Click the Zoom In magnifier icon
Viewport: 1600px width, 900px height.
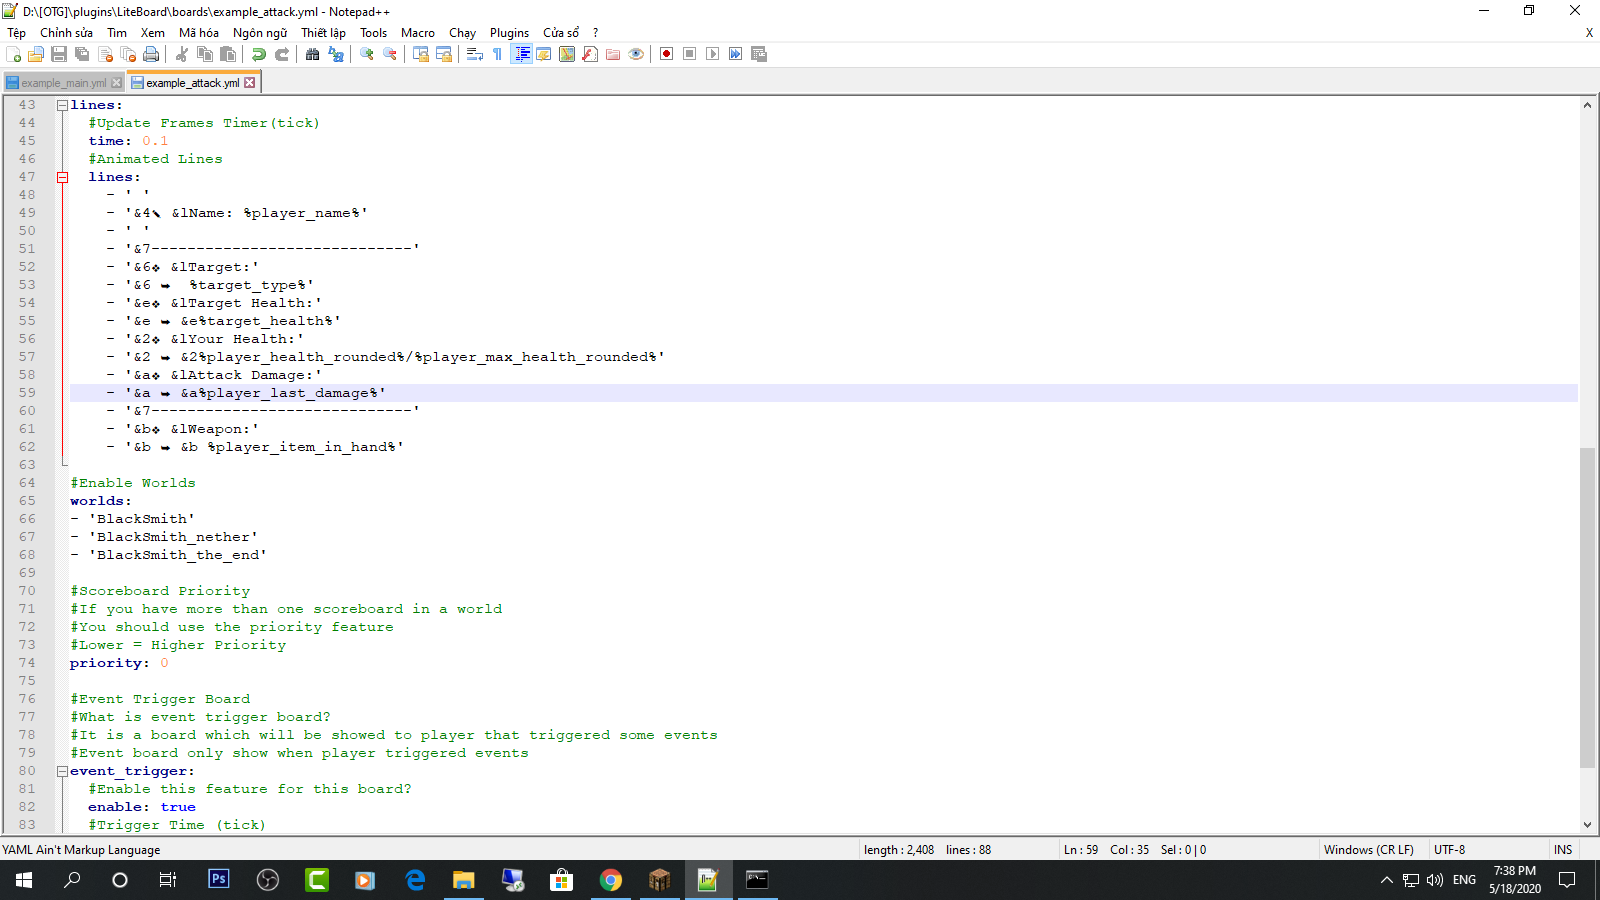pos(367,54)
